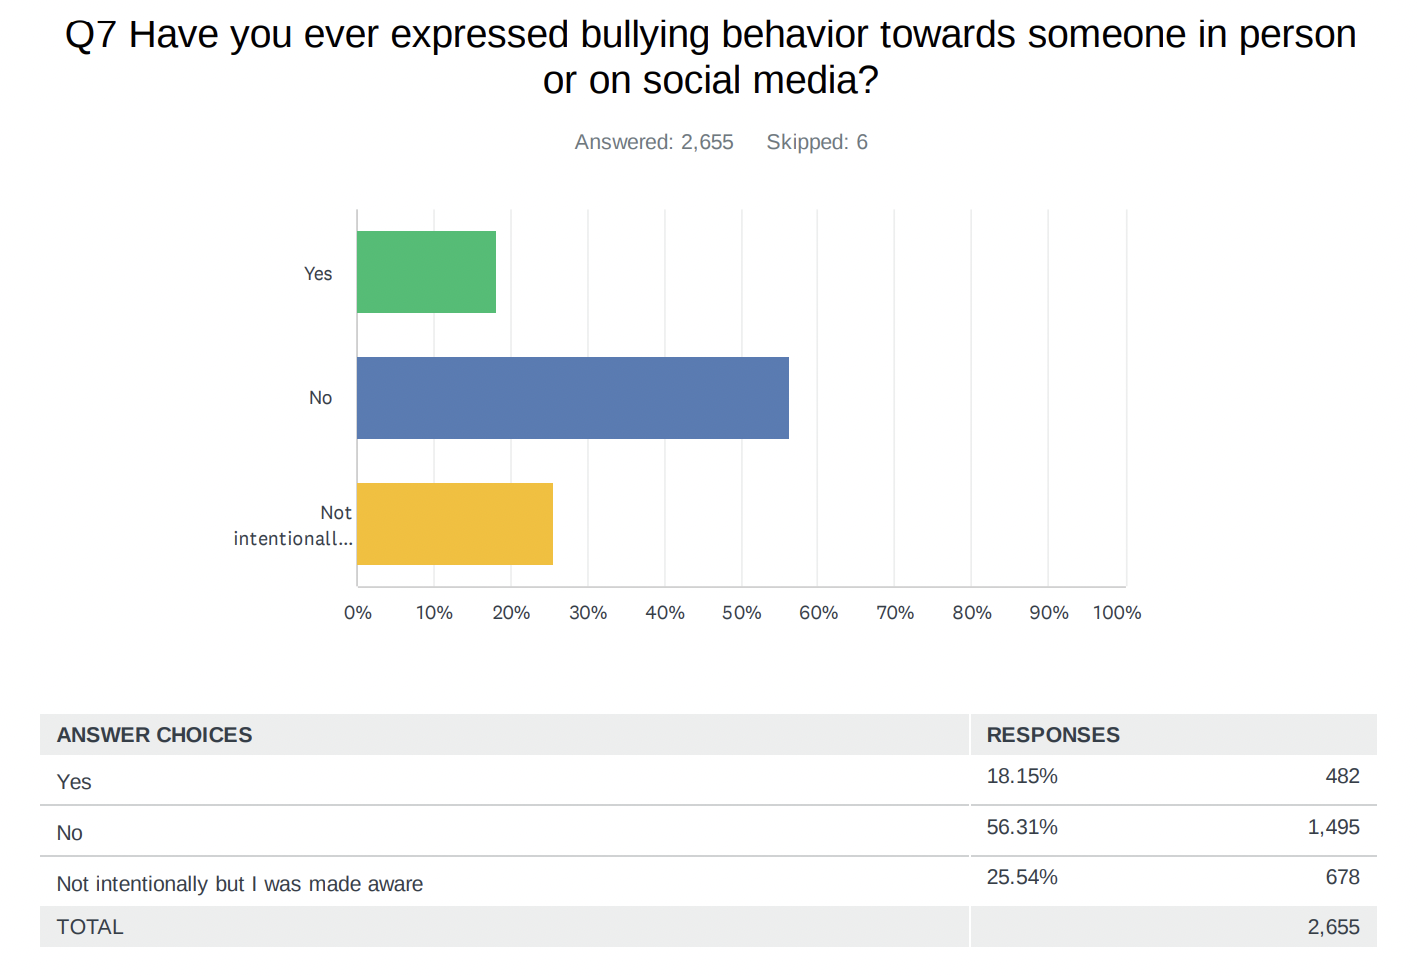Click the 100% axis tick label
This screenshot has height=976, width=1418.
pos(1117,613)
